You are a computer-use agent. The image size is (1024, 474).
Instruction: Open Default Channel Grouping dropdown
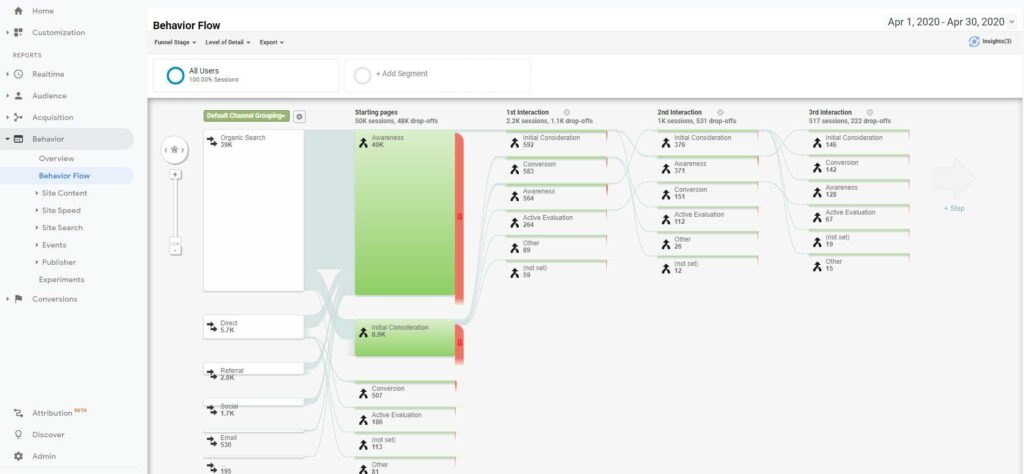coord(246,116)
